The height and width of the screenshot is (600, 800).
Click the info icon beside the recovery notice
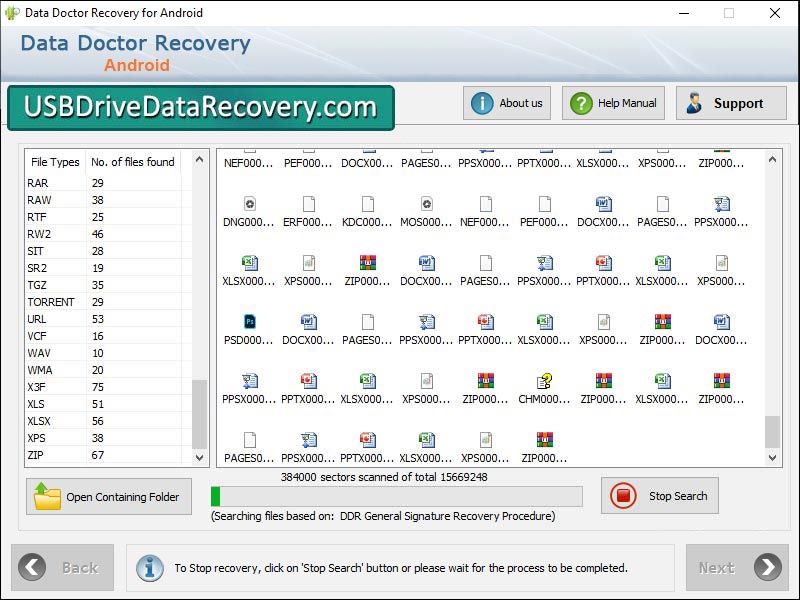(x=150, y=567)
